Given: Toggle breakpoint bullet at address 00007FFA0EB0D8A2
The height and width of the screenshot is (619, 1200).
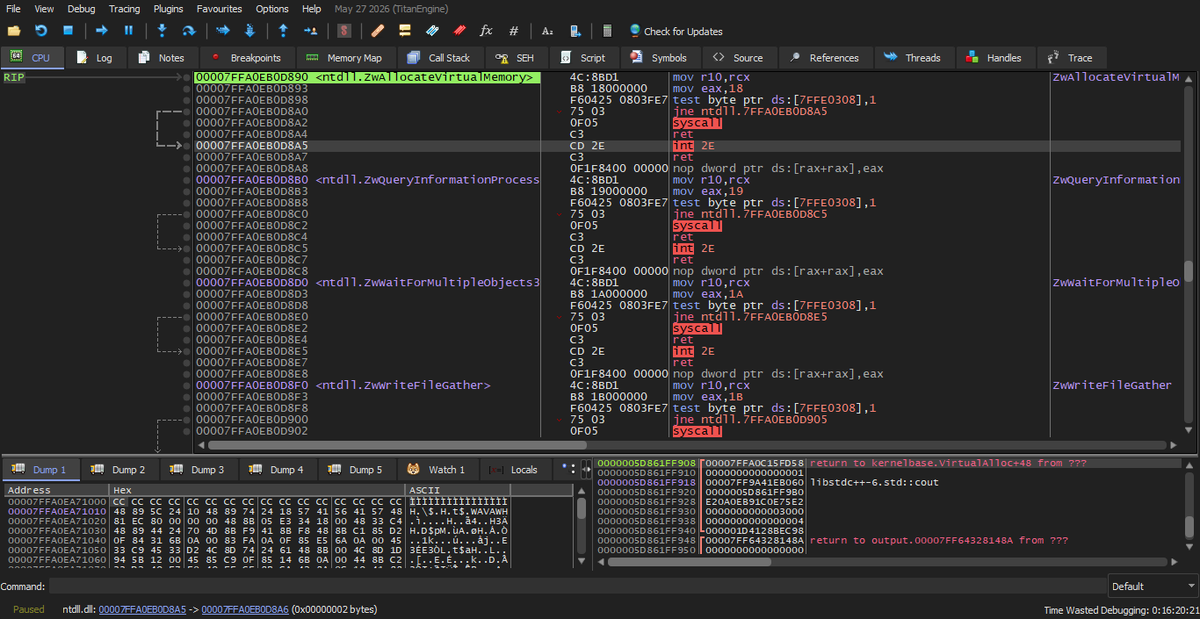Looking at the screenshot, I should point(188,122).
